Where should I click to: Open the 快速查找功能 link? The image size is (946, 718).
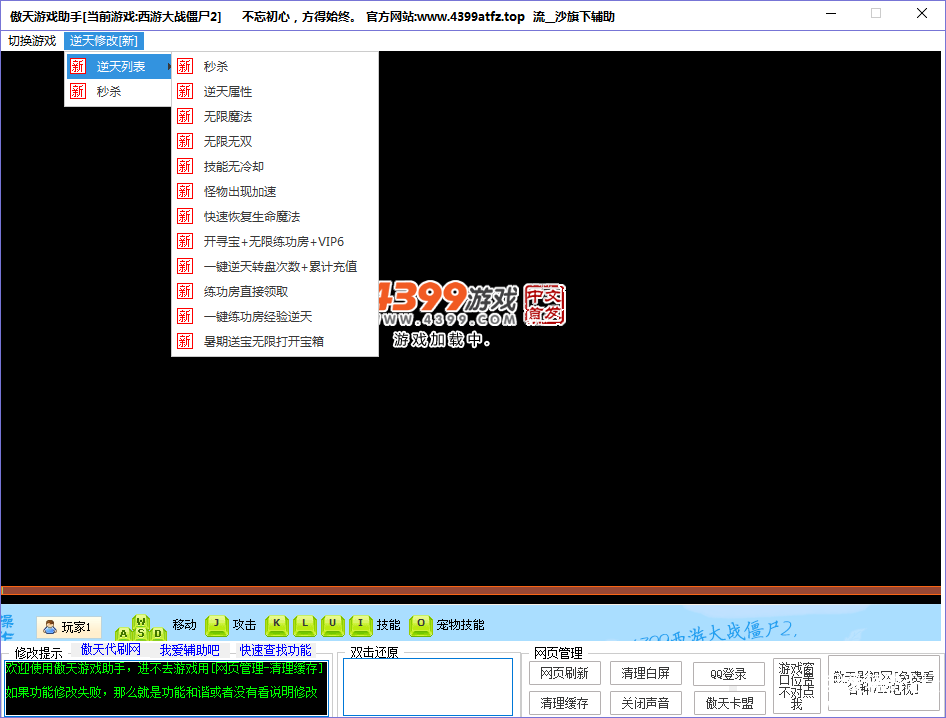(x=276, y=650)
